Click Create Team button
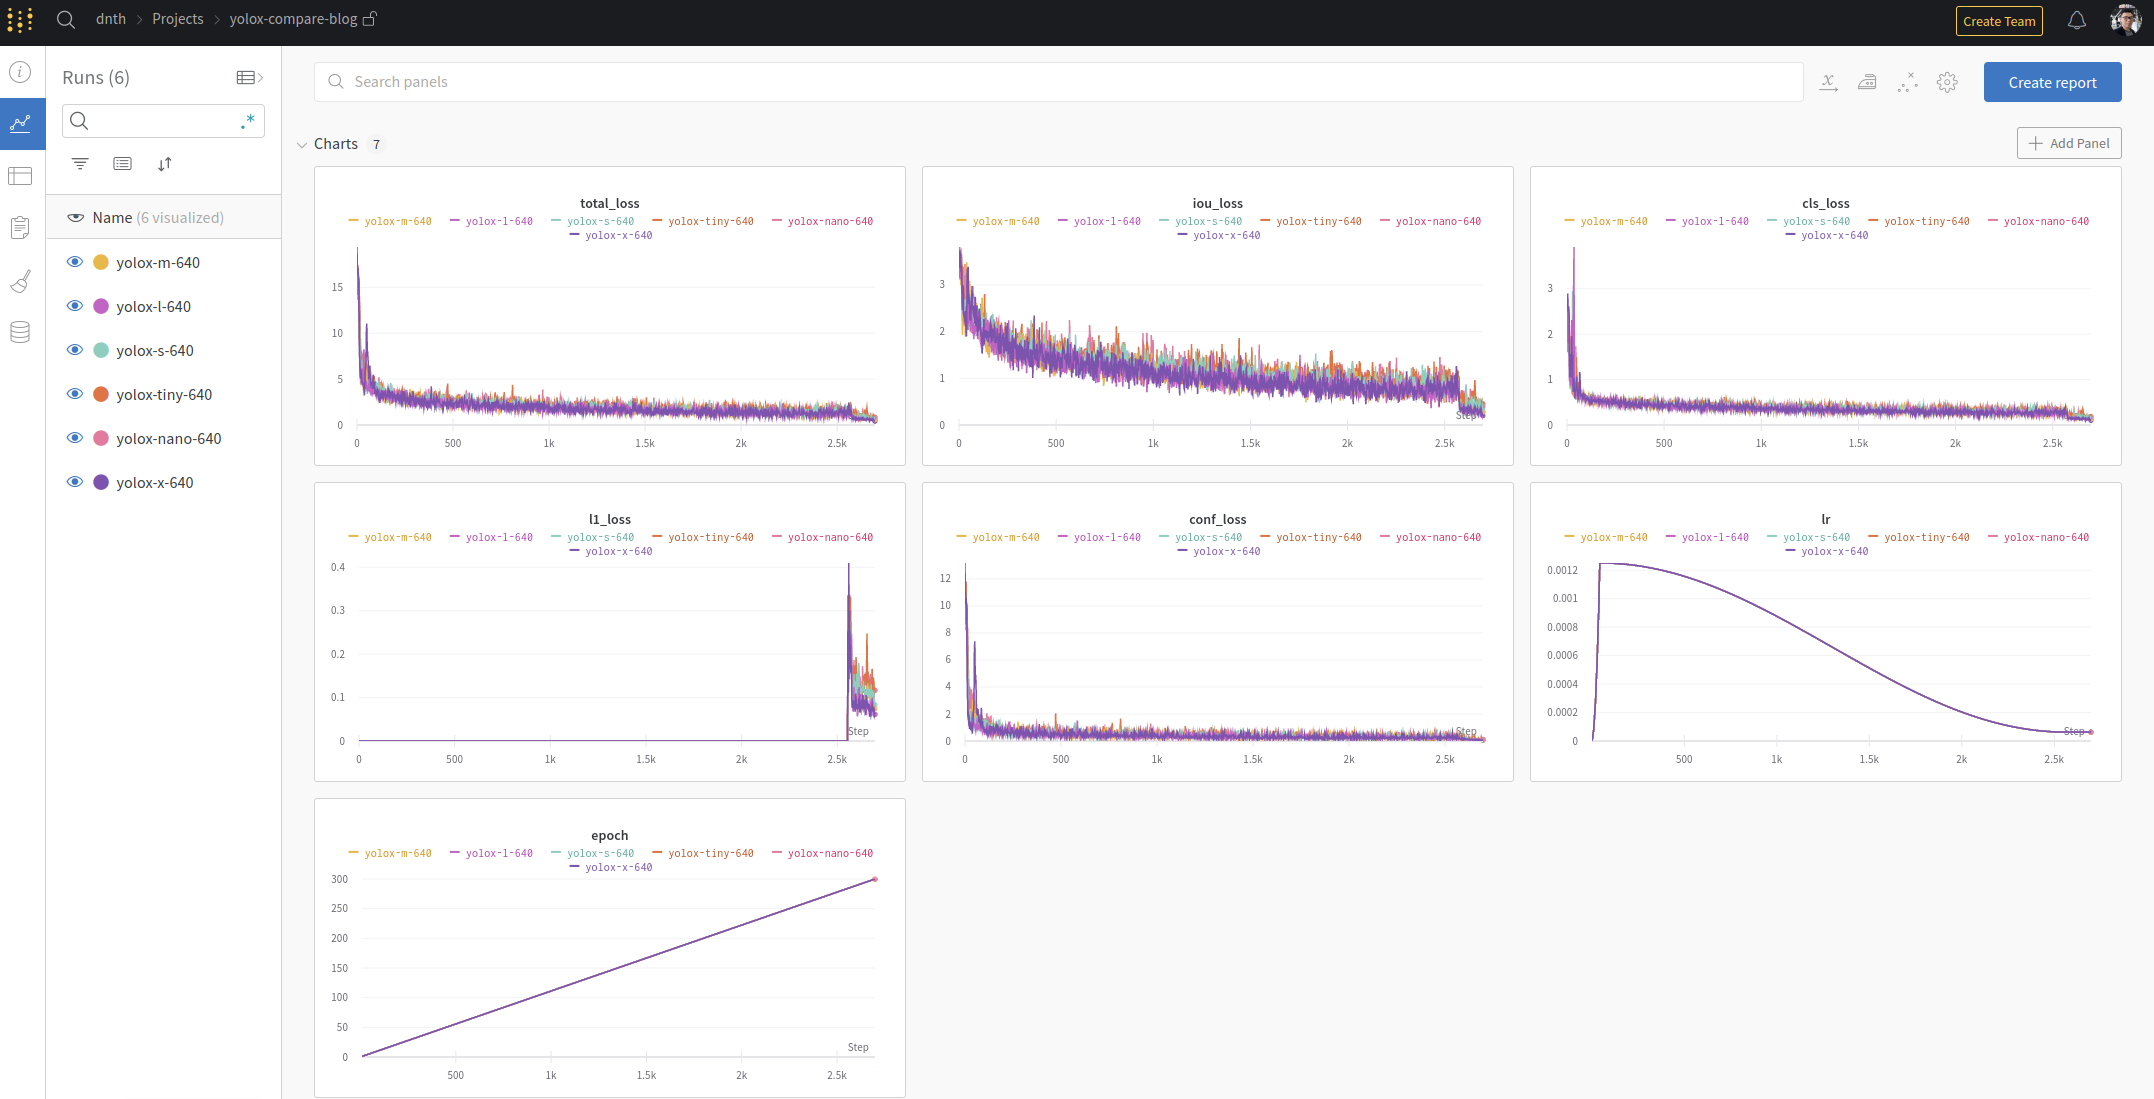 [1999, 21]
